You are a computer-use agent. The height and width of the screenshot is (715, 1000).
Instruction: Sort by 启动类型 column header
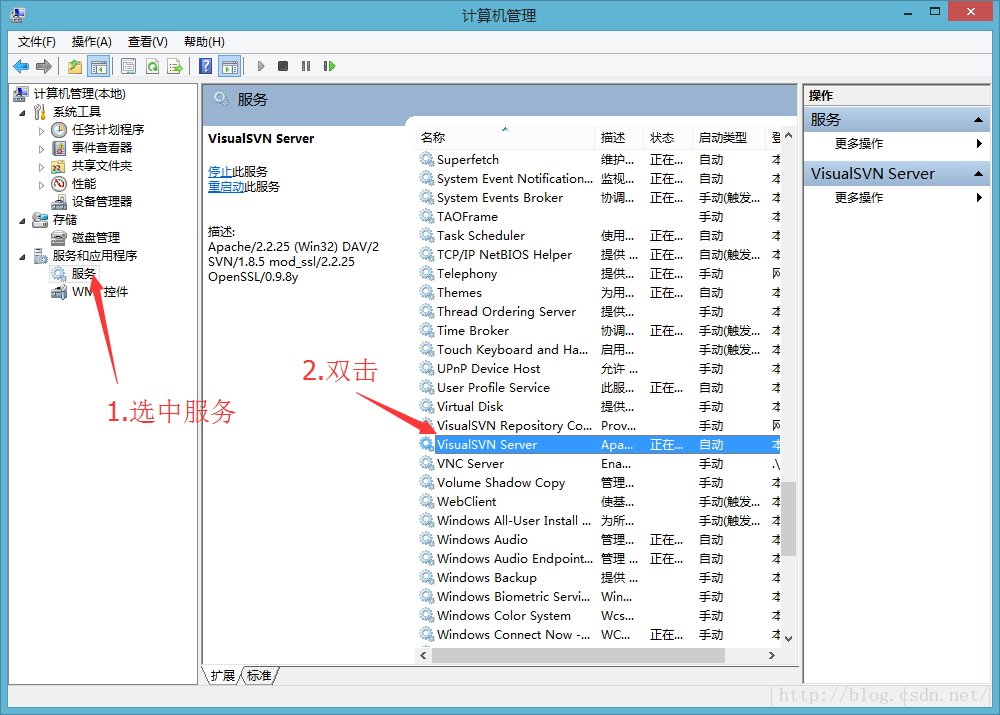(728, 138)
